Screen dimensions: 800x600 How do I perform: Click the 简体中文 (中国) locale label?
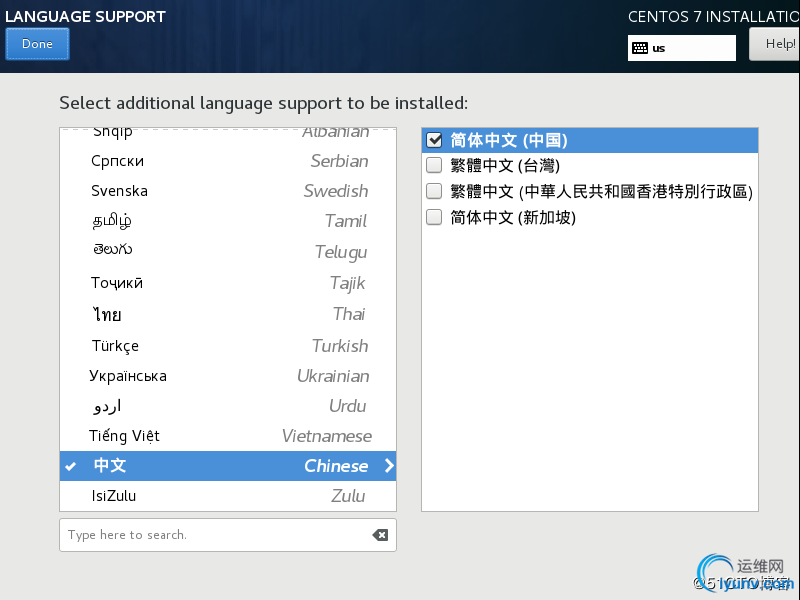tap(509, 140)
